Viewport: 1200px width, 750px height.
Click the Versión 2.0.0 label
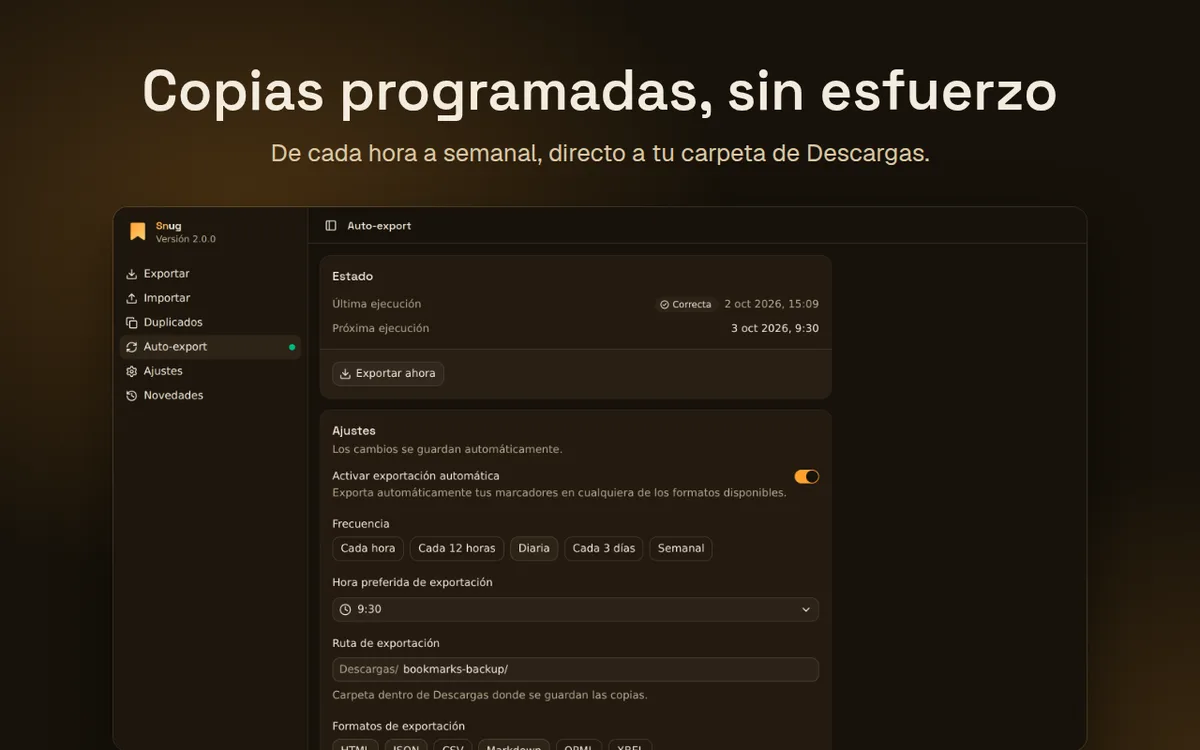[186, 239]
